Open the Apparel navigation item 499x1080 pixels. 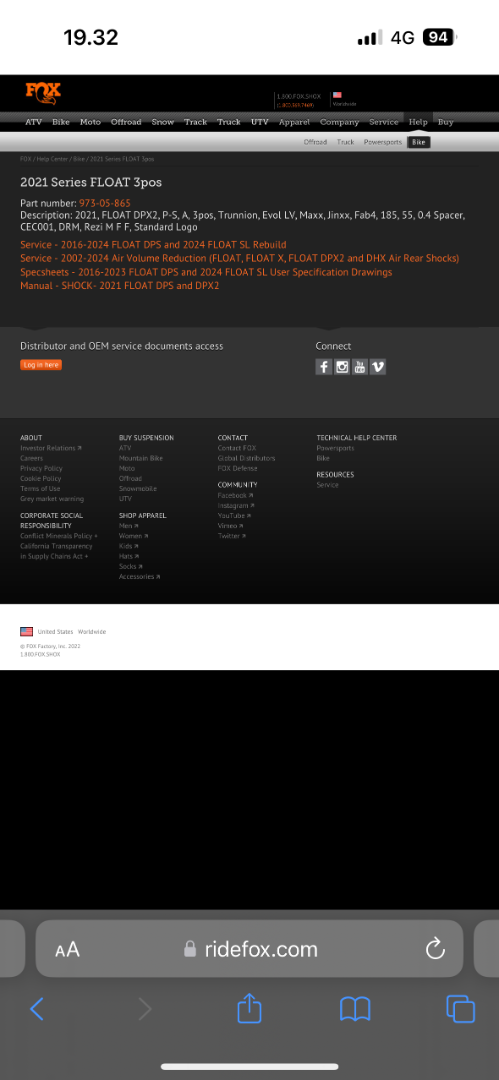tap(294, 122)
